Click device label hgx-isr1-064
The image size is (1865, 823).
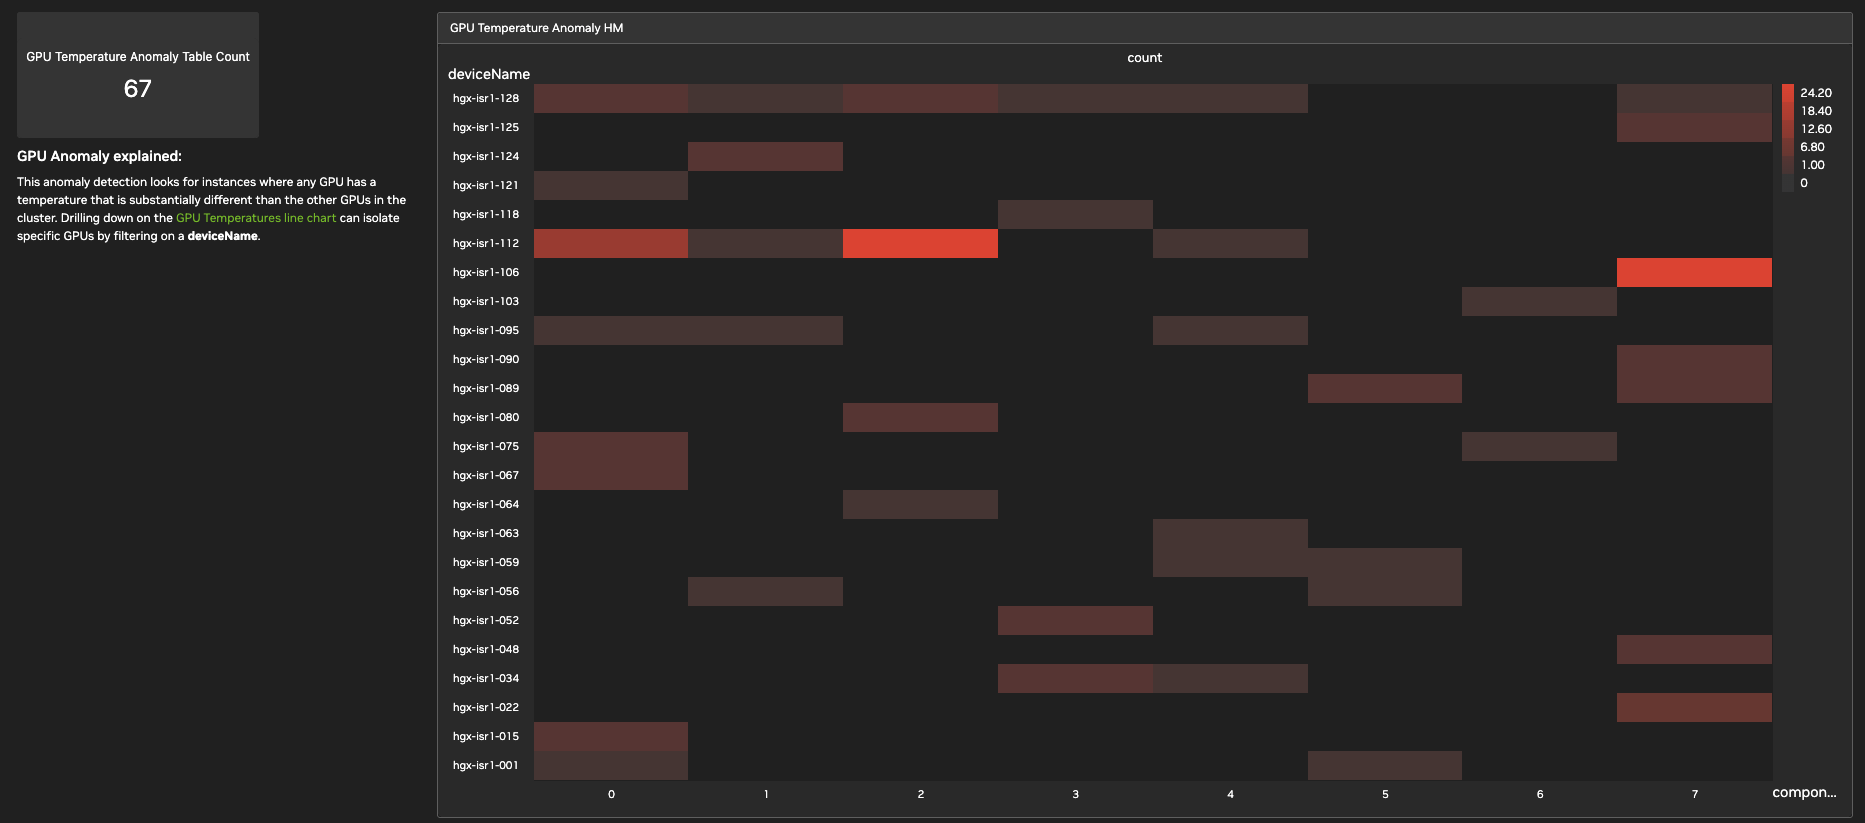point(486,504)
